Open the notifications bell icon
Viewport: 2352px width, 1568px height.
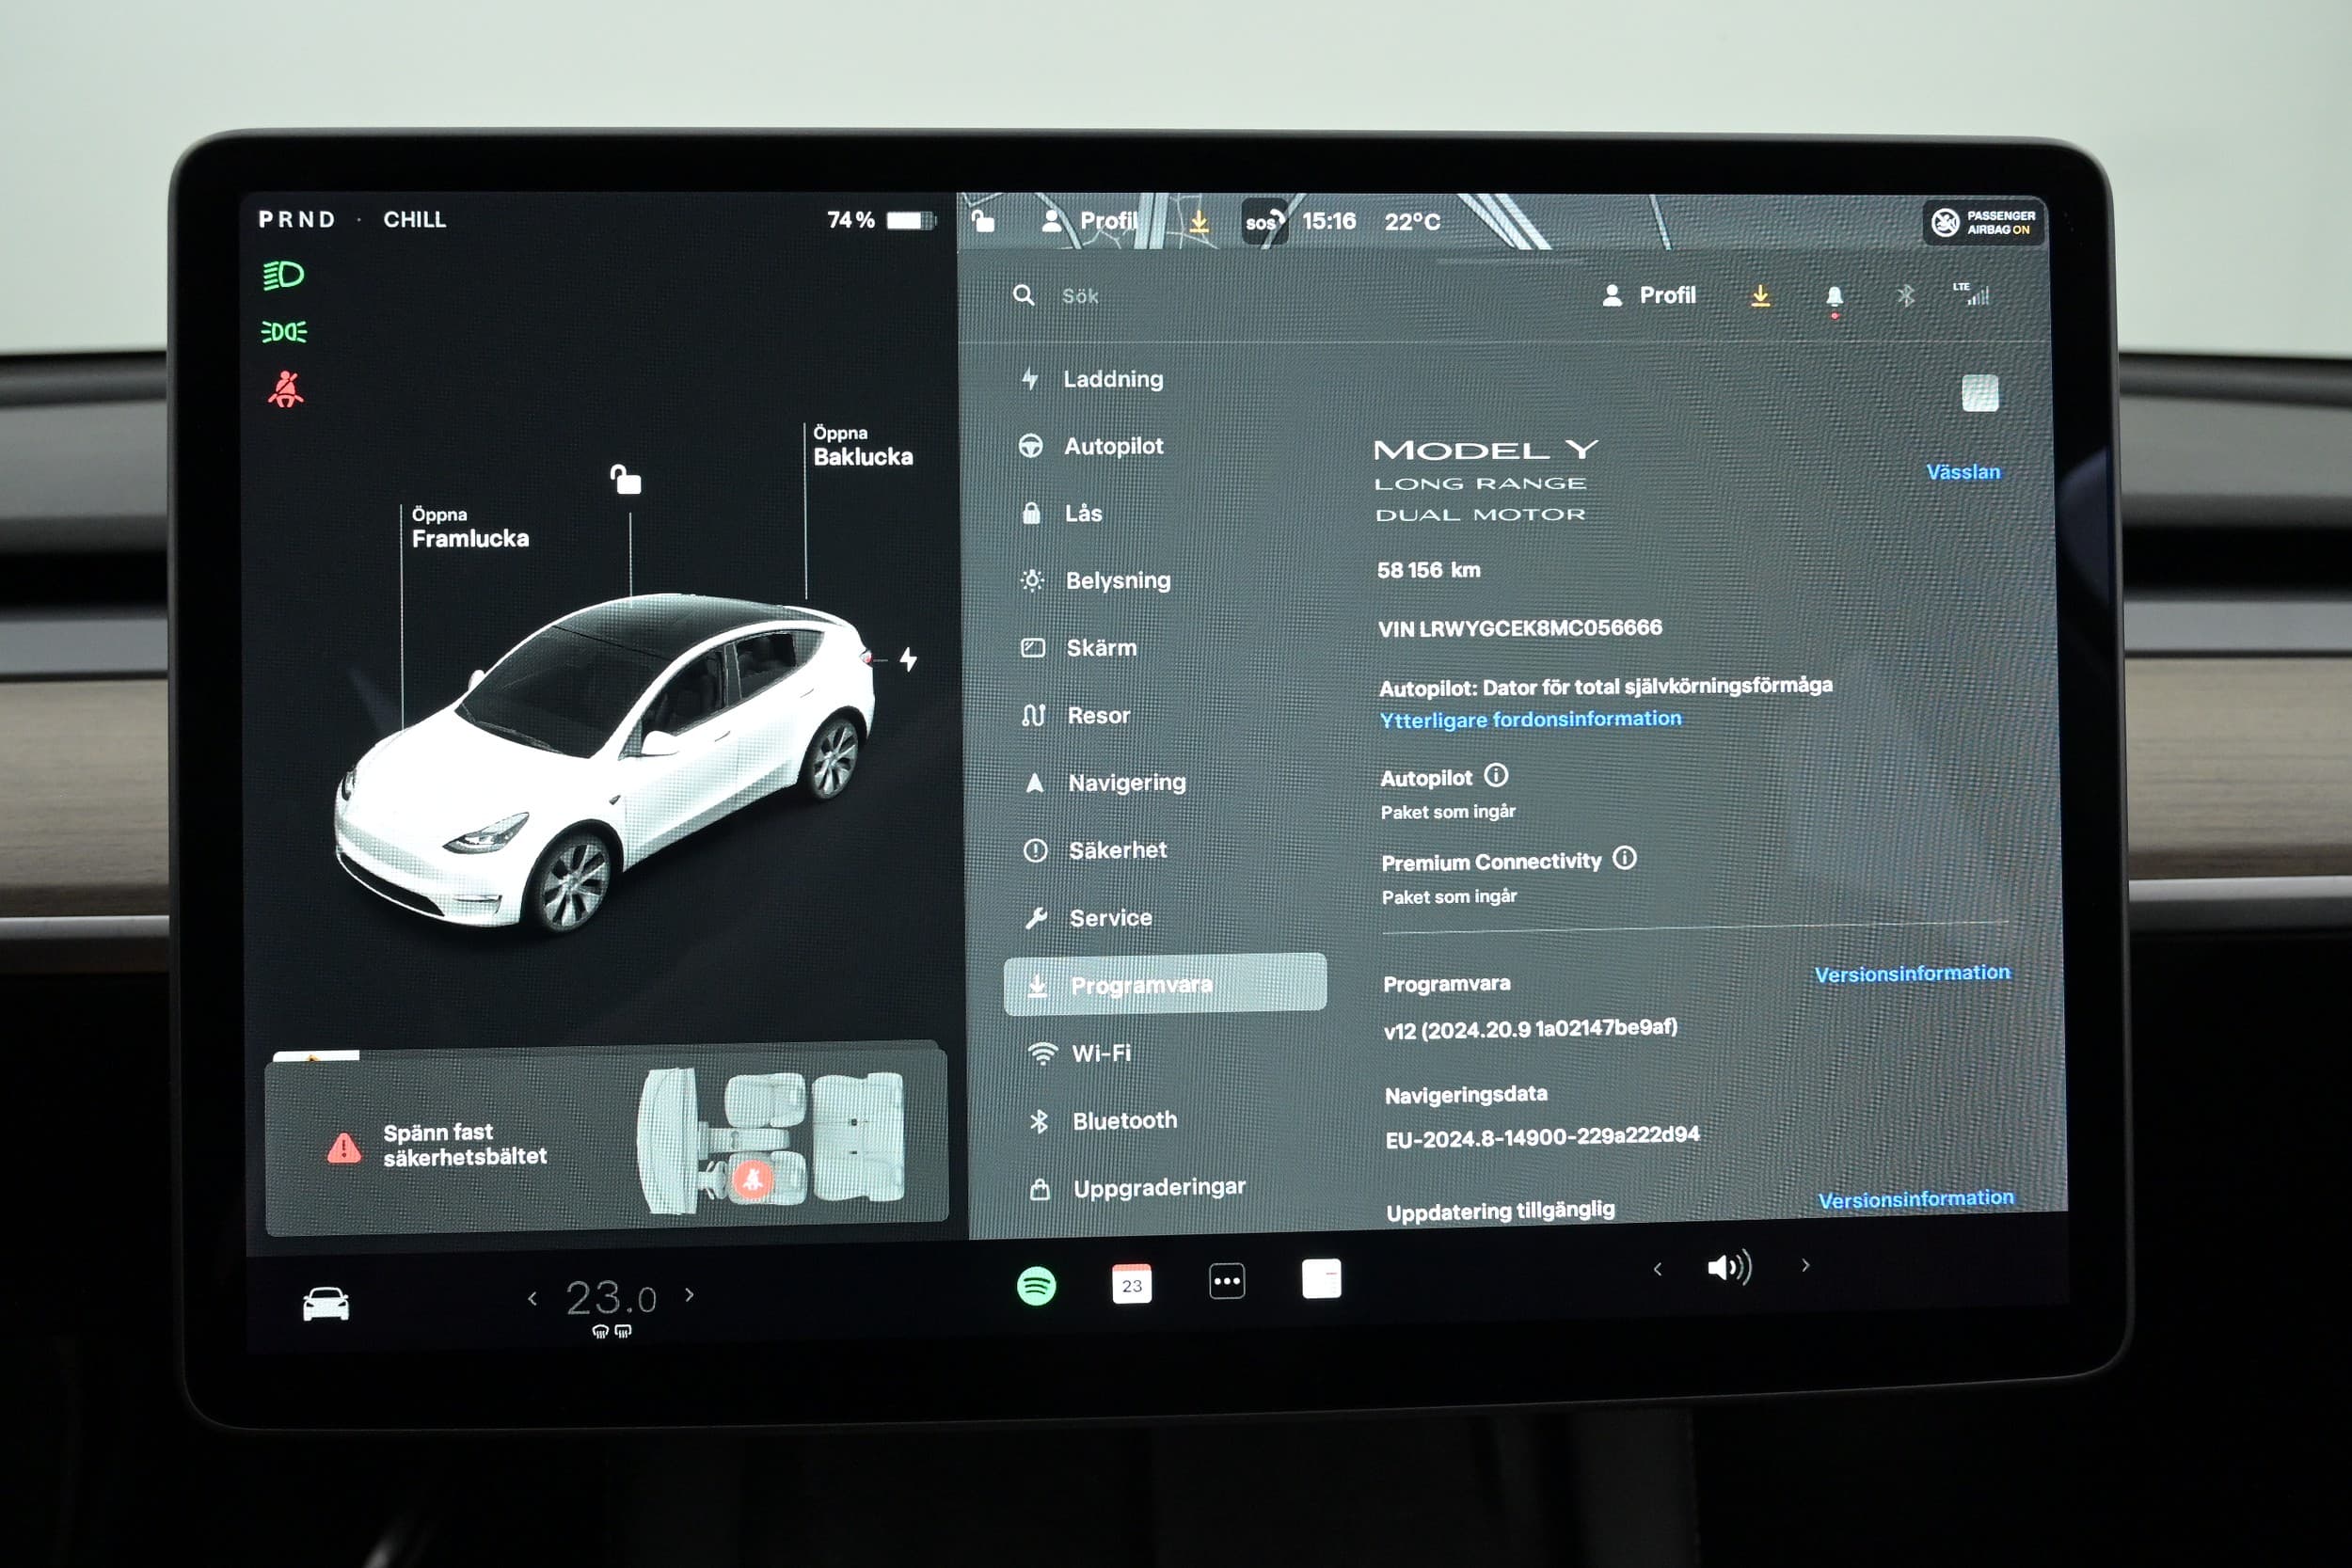pyautogui.click(x=1834, y=297)
